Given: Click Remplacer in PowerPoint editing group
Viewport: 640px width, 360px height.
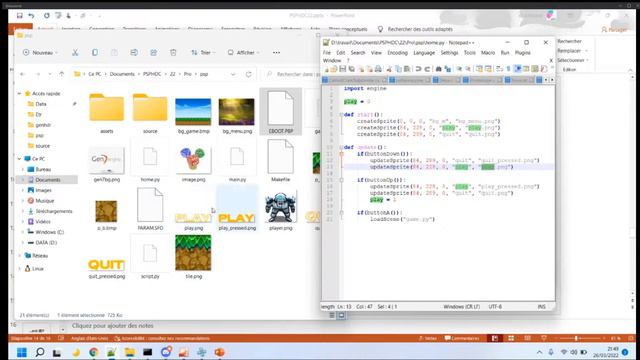Looking at the screenshot, I should tap(569, 51).
